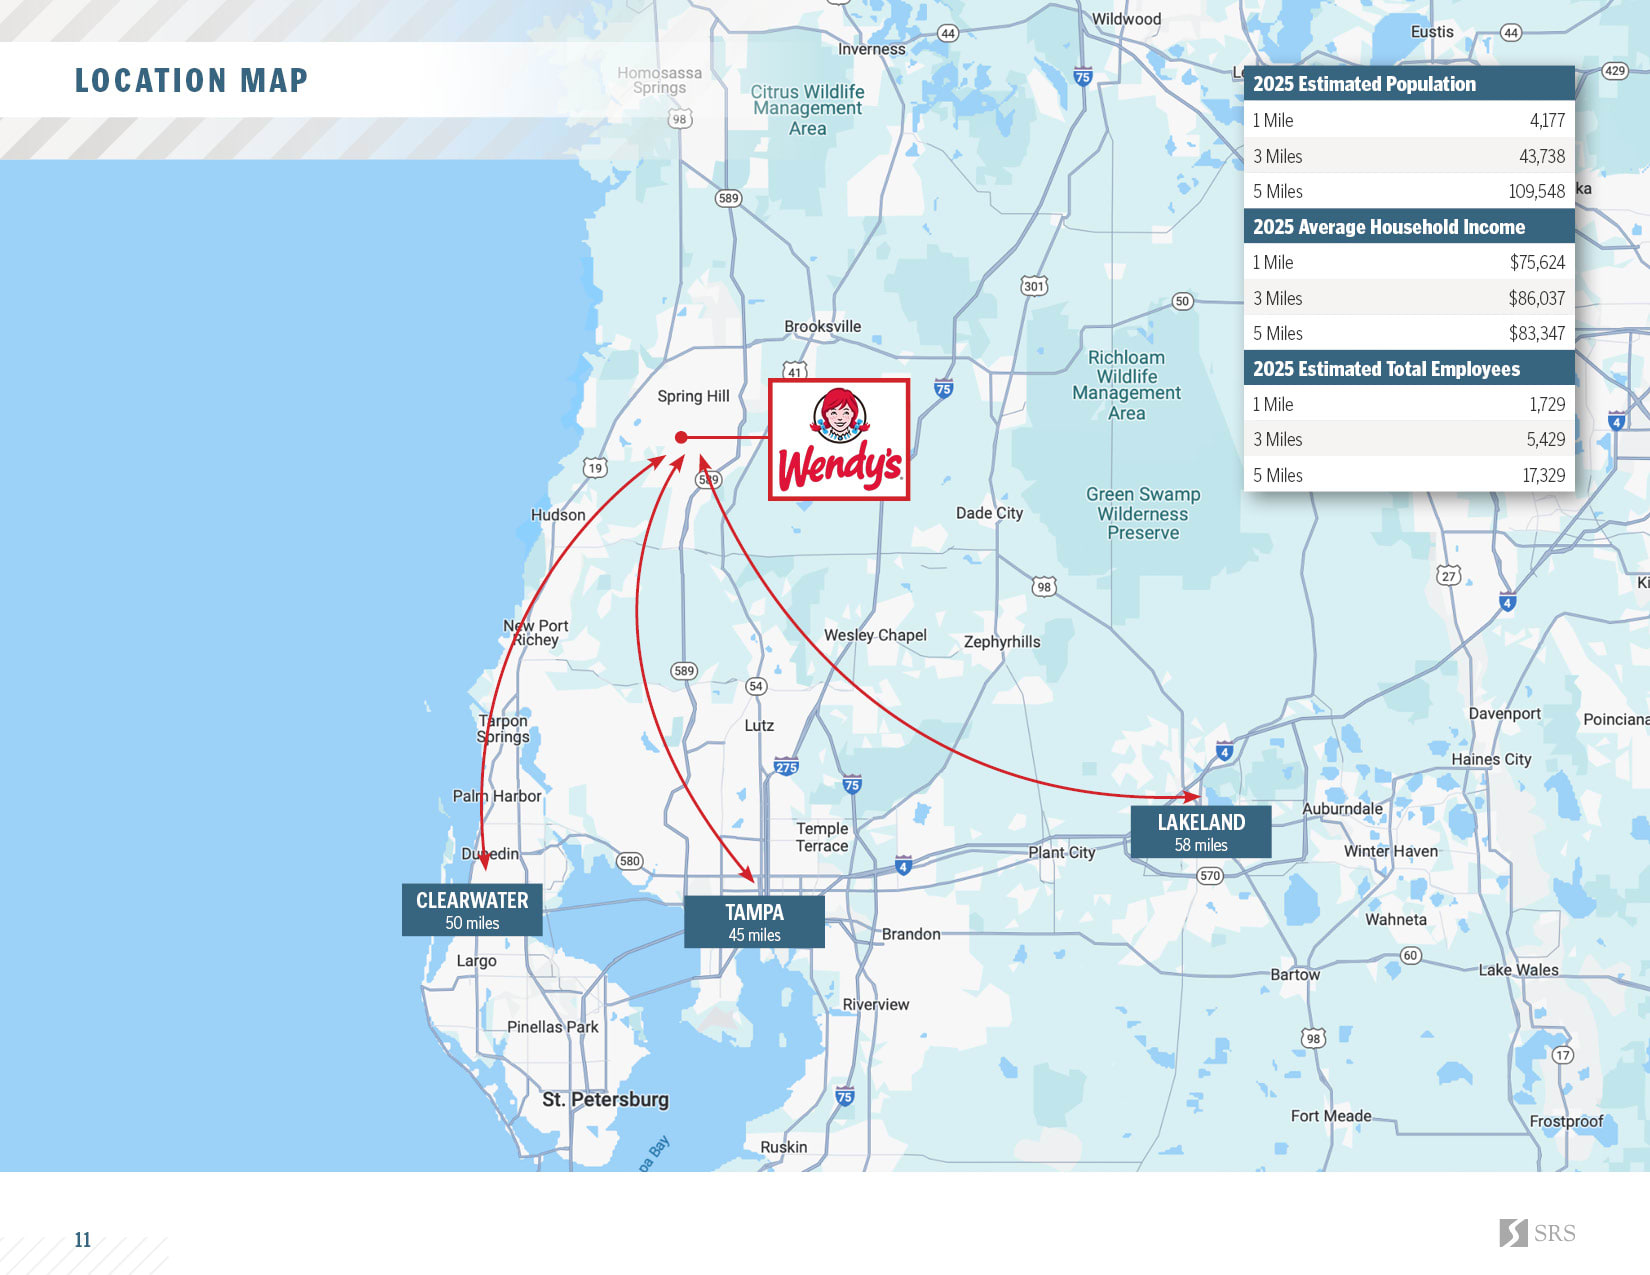The width and height of the screenshot is (1650, 1275).
Task: Click the Route 17 highway shield
Action: (x=1562, y=1055)
